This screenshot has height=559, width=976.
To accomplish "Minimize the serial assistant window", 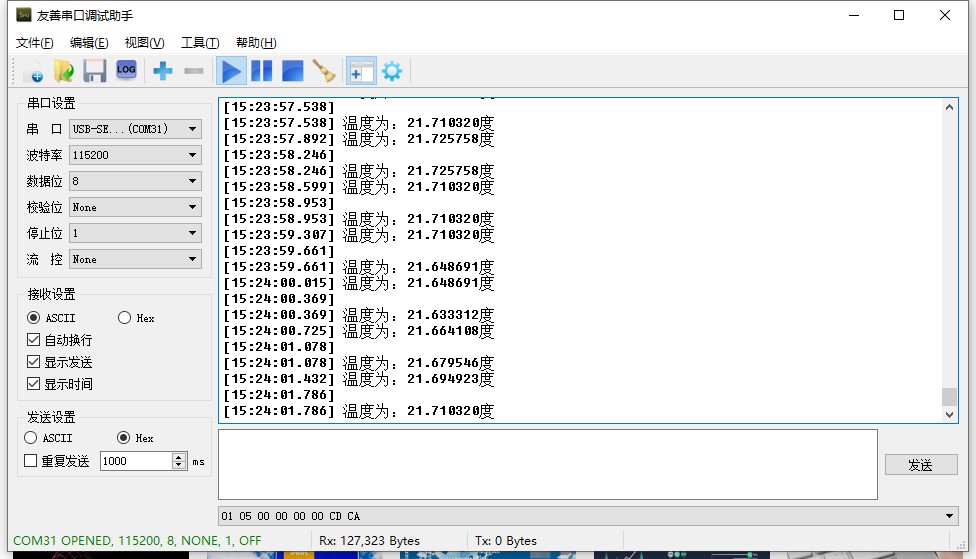I will [854, 15].
